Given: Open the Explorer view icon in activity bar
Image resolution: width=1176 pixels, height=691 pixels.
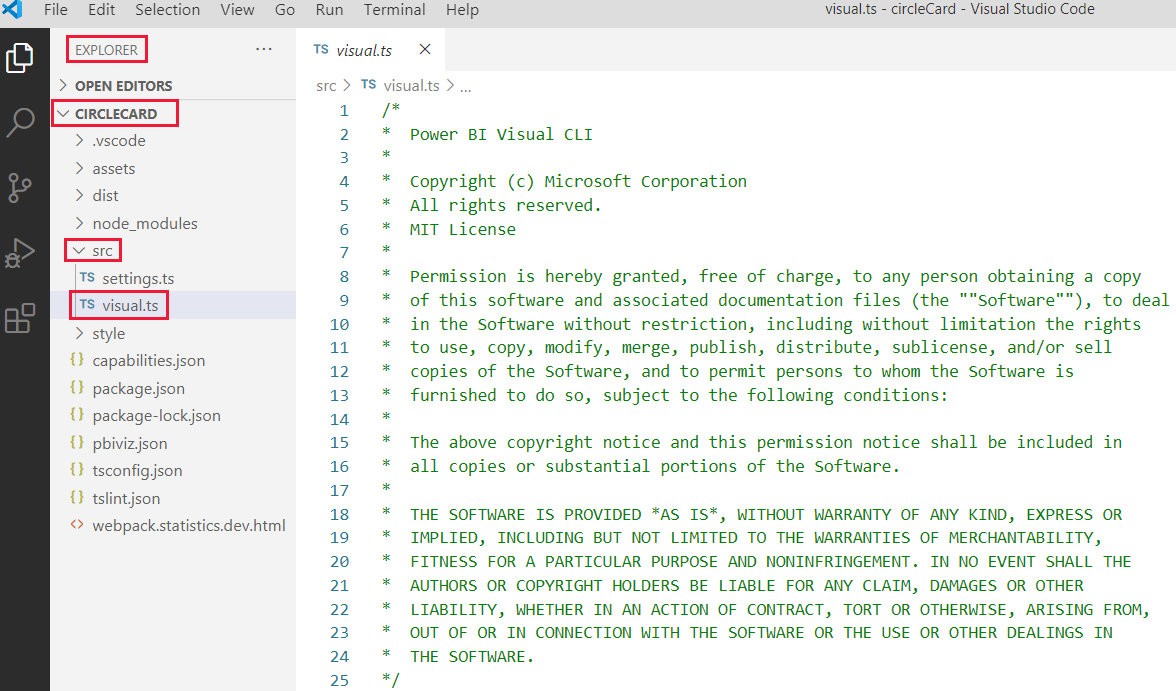Looking at the screenshot, I should (20, 57).
